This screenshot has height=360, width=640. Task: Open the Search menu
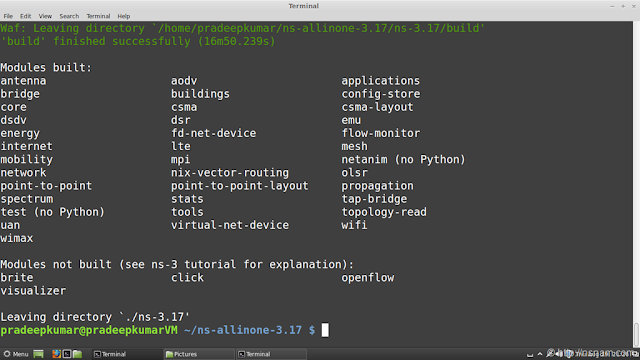click(69, 16)
